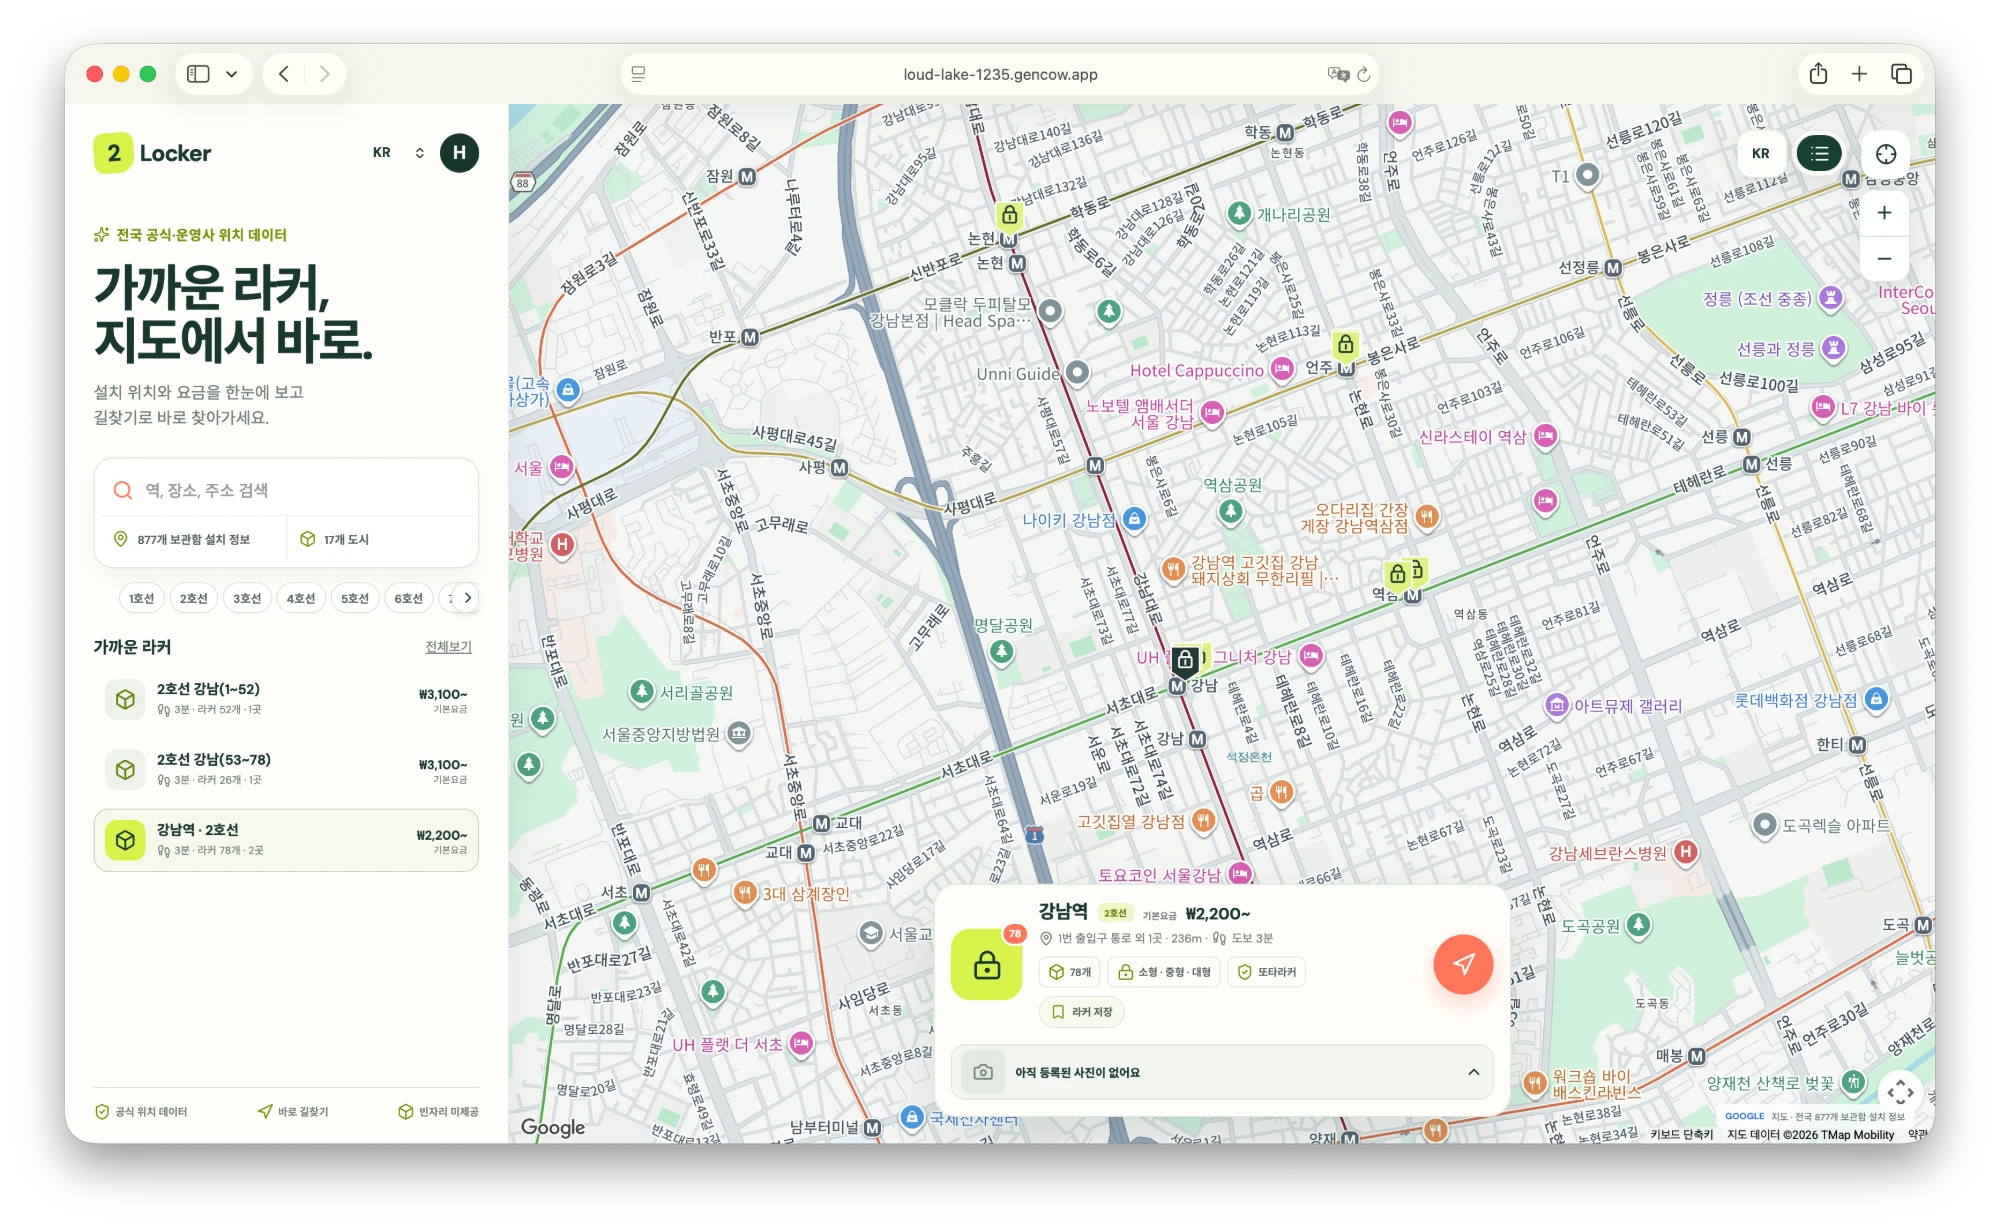Image resolution: width=2000 pixels, height=1229 pixels.
Task: Filter by 6호선 line chip
Action: (409, 598)
